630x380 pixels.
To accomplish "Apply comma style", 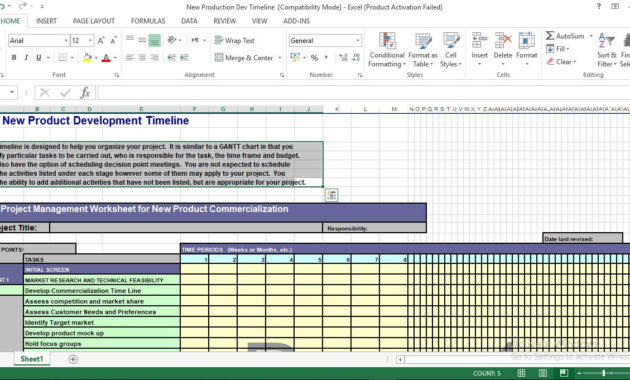I will pos(326,58).
